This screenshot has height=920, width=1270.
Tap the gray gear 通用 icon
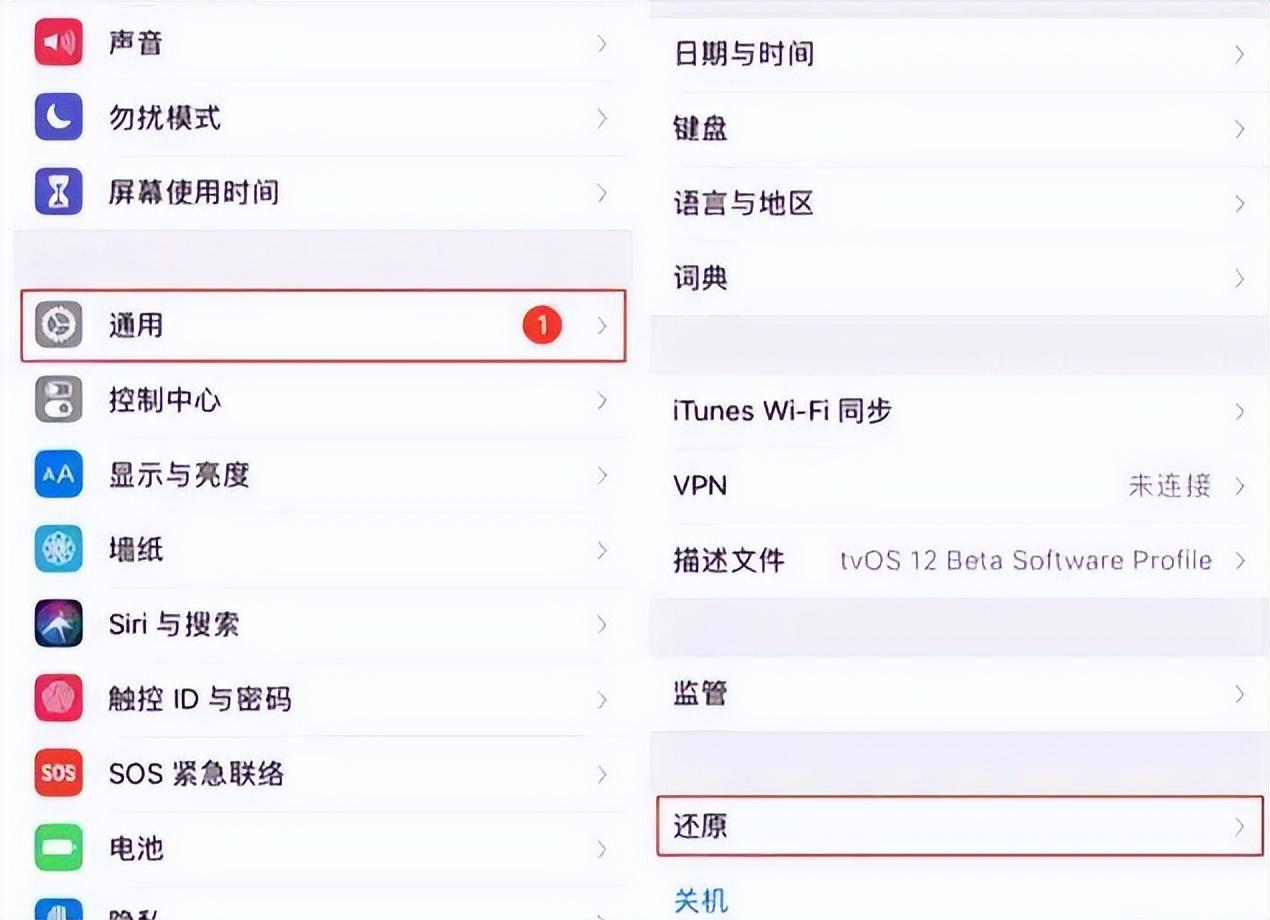point(59,325)
